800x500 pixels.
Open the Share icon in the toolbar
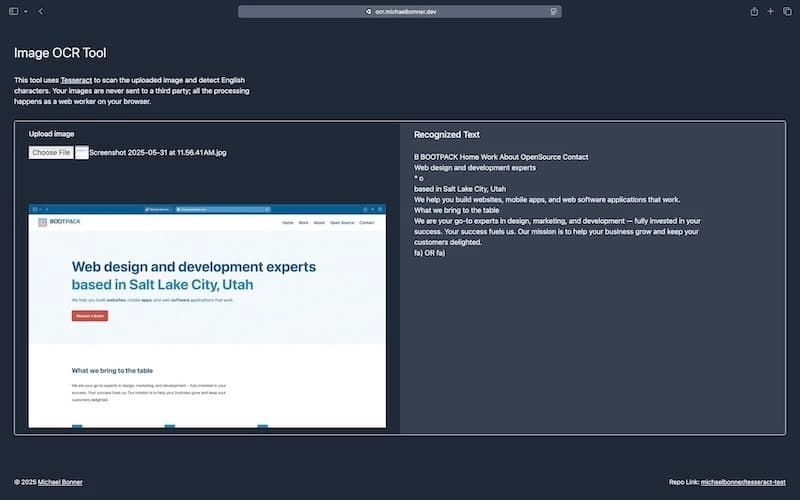pos(753,11)
